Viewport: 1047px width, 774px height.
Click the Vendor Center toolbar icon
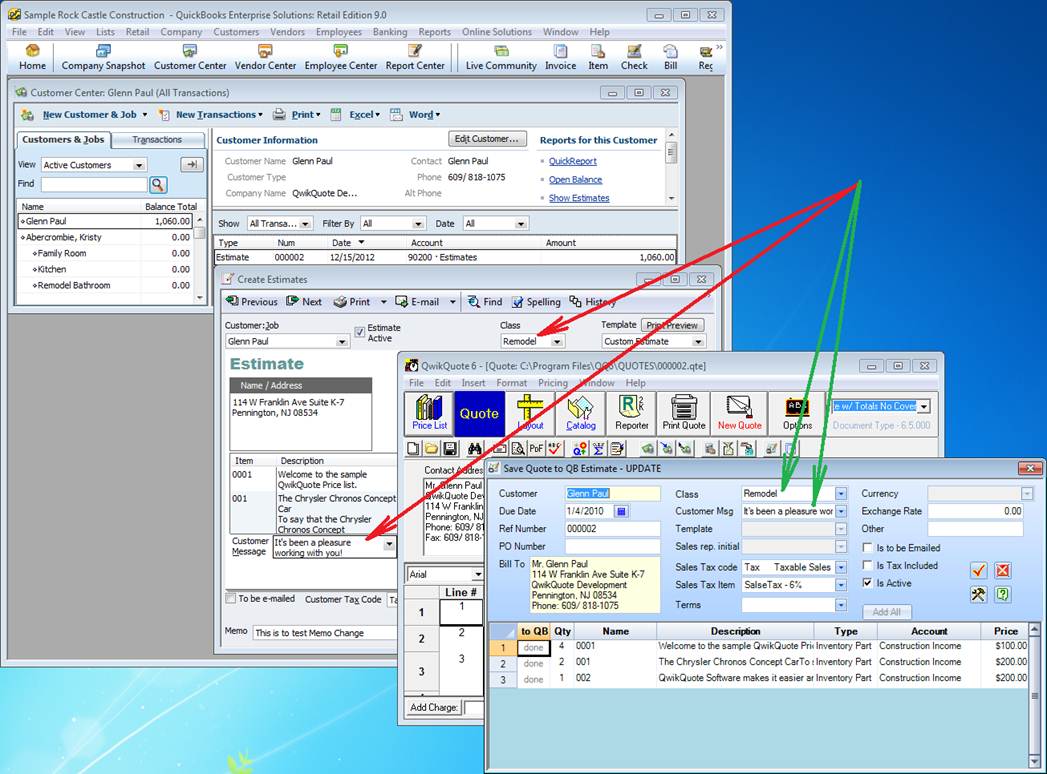coord(265,57)
